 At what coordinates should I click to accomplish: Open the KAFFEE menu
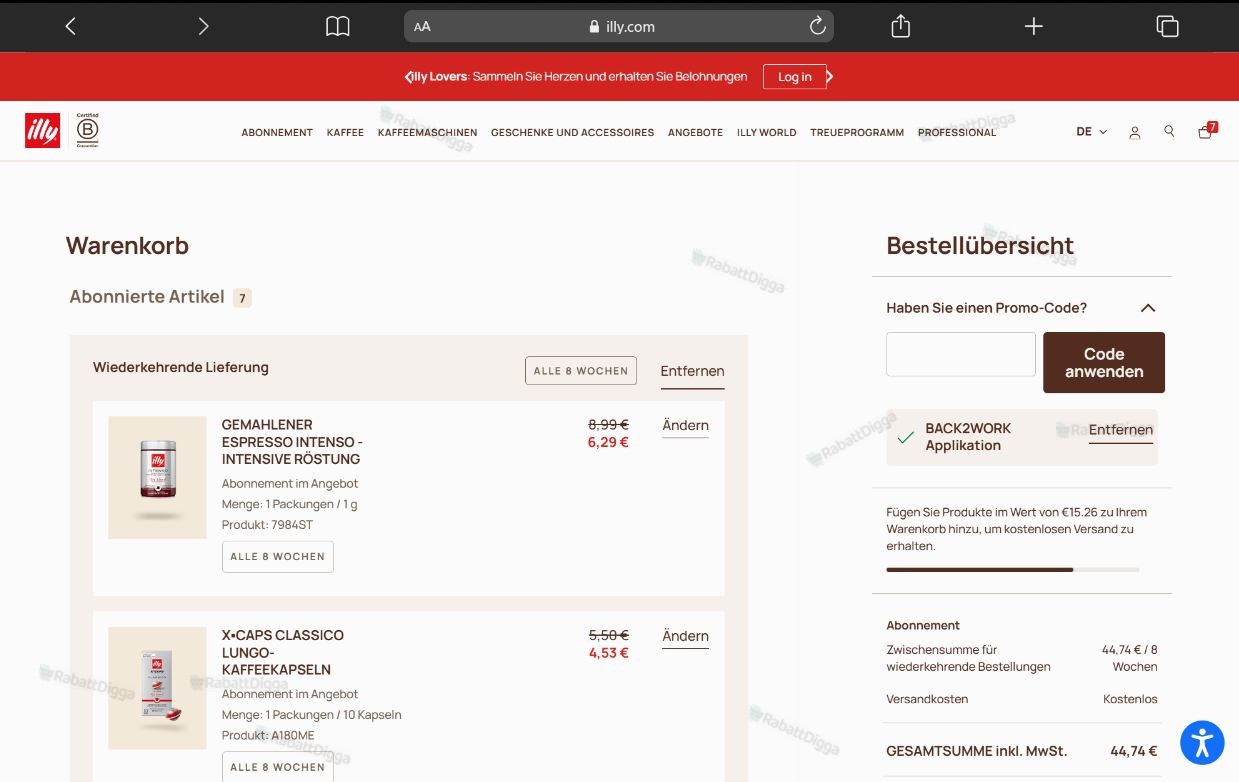(345, 132)
